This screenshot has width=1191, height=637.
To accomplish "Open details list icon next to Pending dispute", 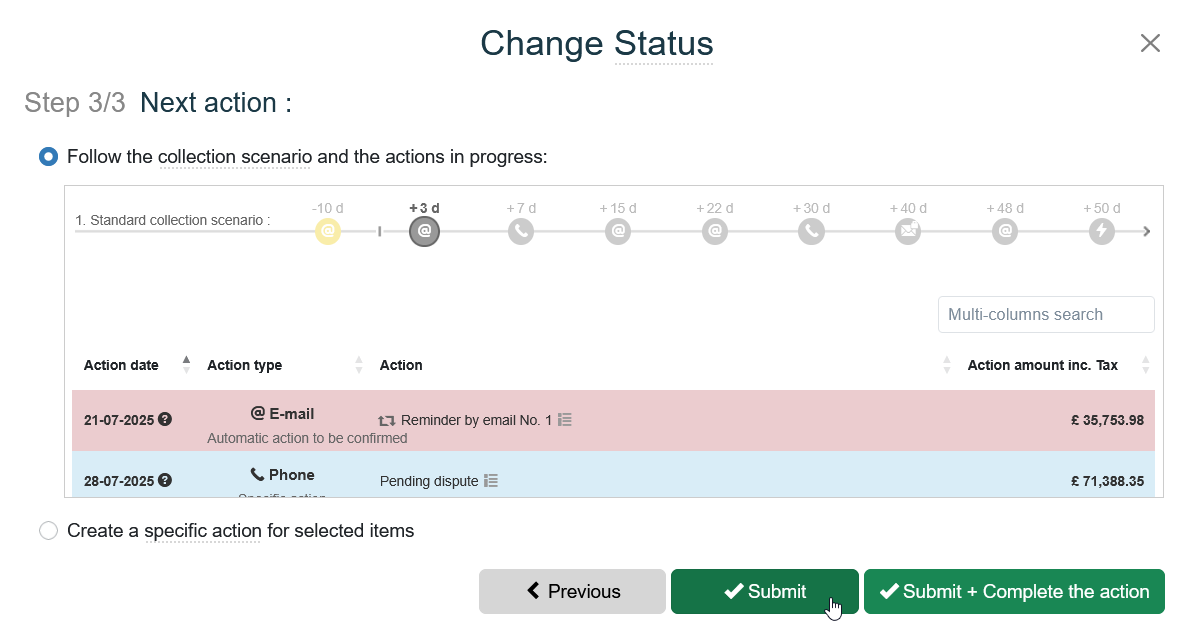I will coord(491,481).
